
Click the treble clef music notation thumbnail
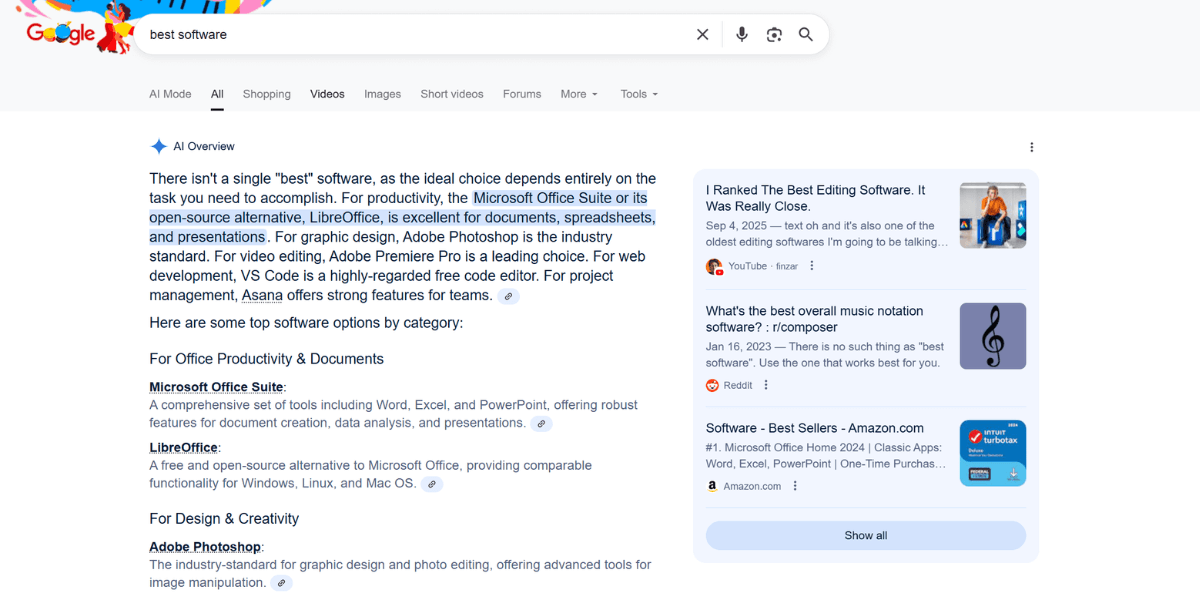coord(993,336)
